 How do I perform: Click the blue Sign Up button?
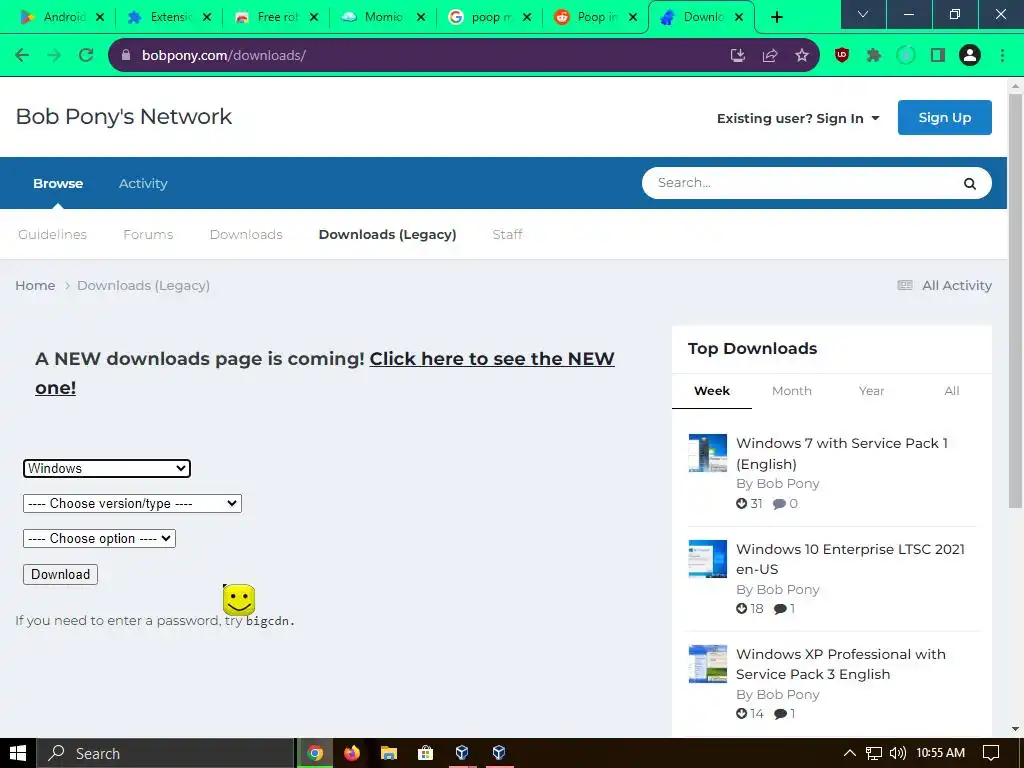point(944,118)
